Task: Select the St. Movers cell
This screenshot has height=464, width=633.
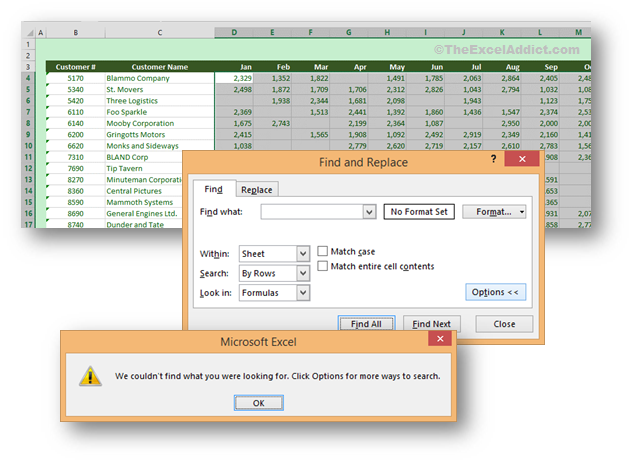Action: coord(160,89)
